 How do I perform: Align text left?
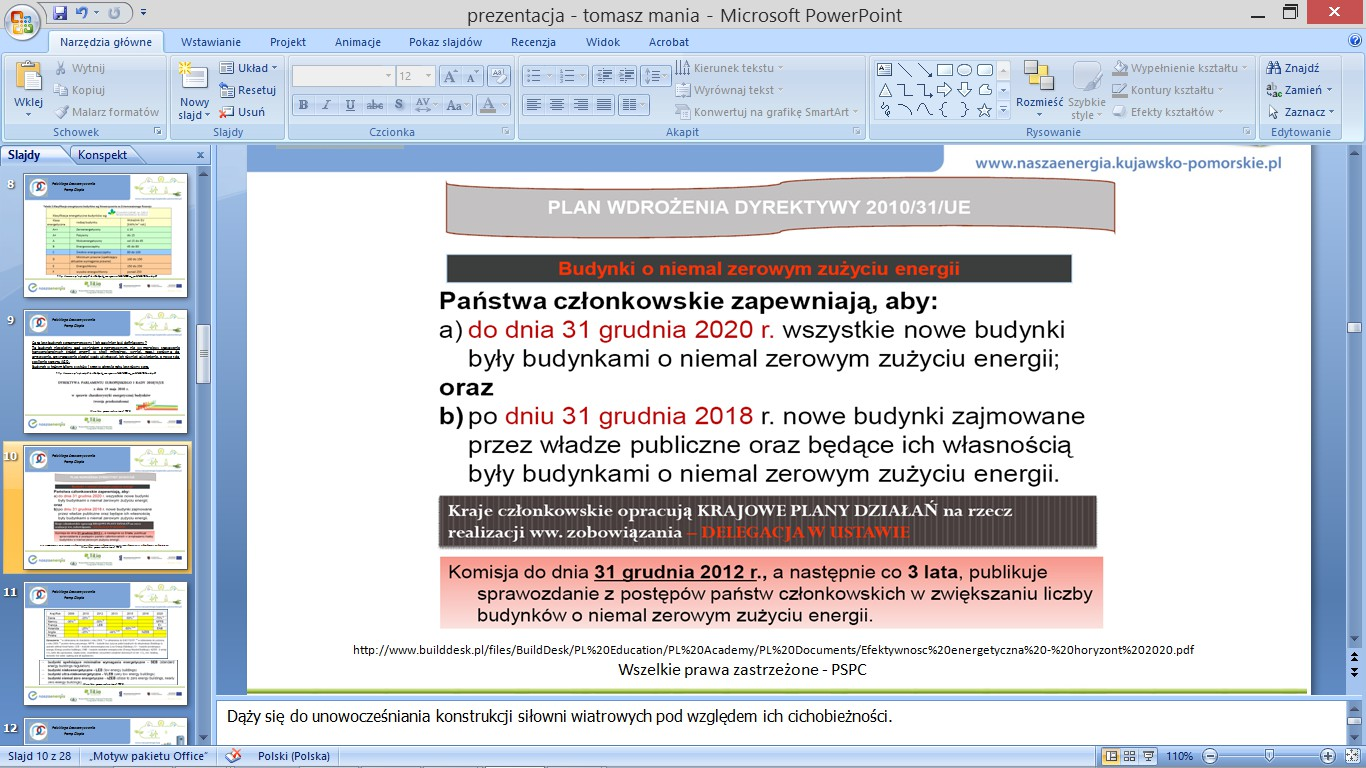click(533, 105)
